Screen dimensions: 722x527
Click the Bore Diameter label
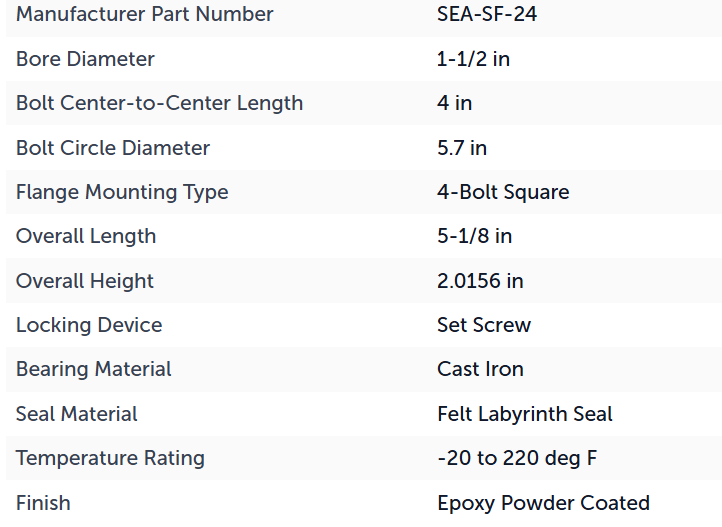click(85, 59)
